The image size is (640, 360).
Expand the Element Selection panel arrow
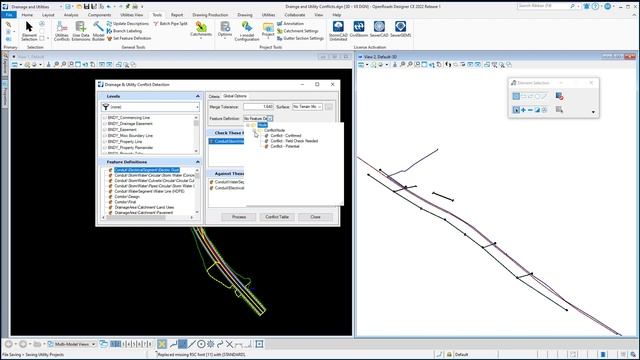click(x=593, y=112)
